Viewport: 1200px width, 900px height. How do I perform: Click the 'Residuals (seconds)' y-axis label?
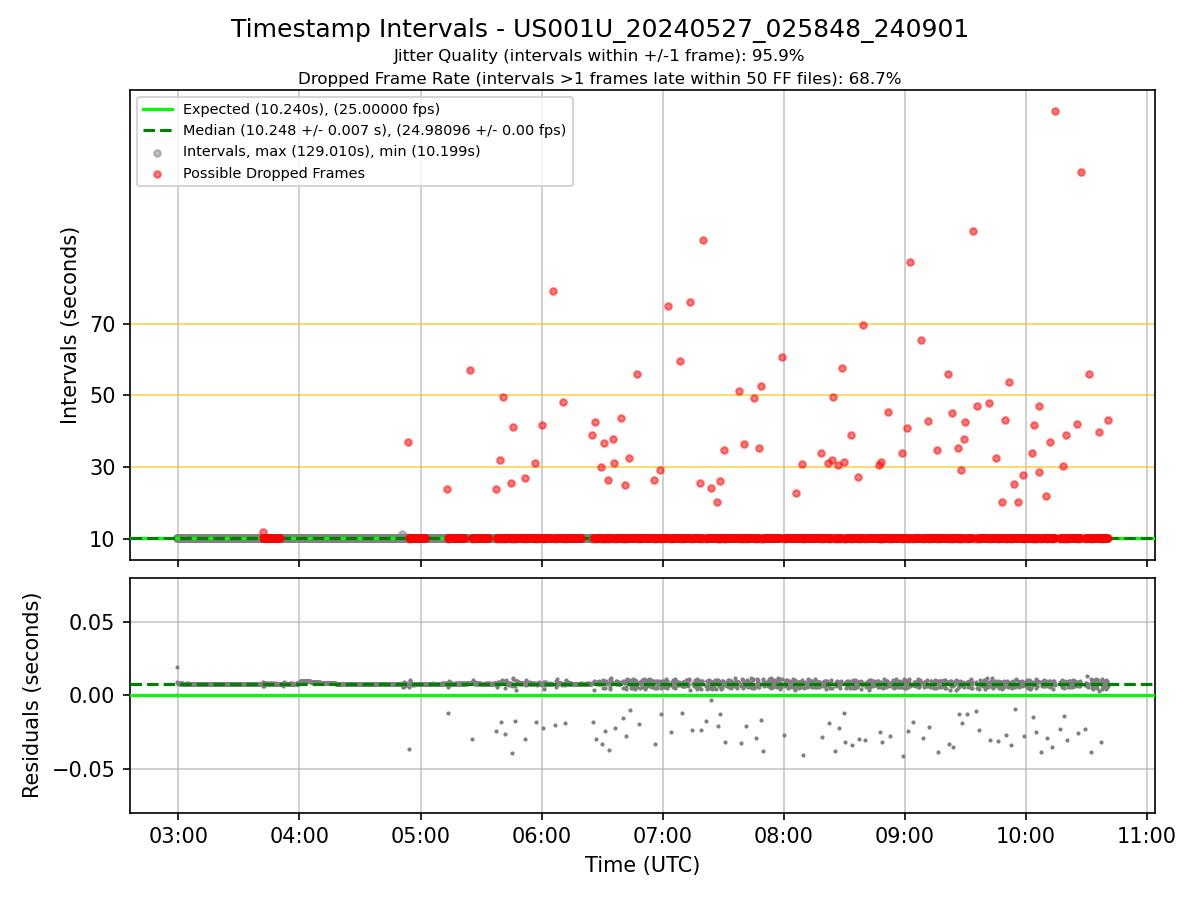pos(32,695)
